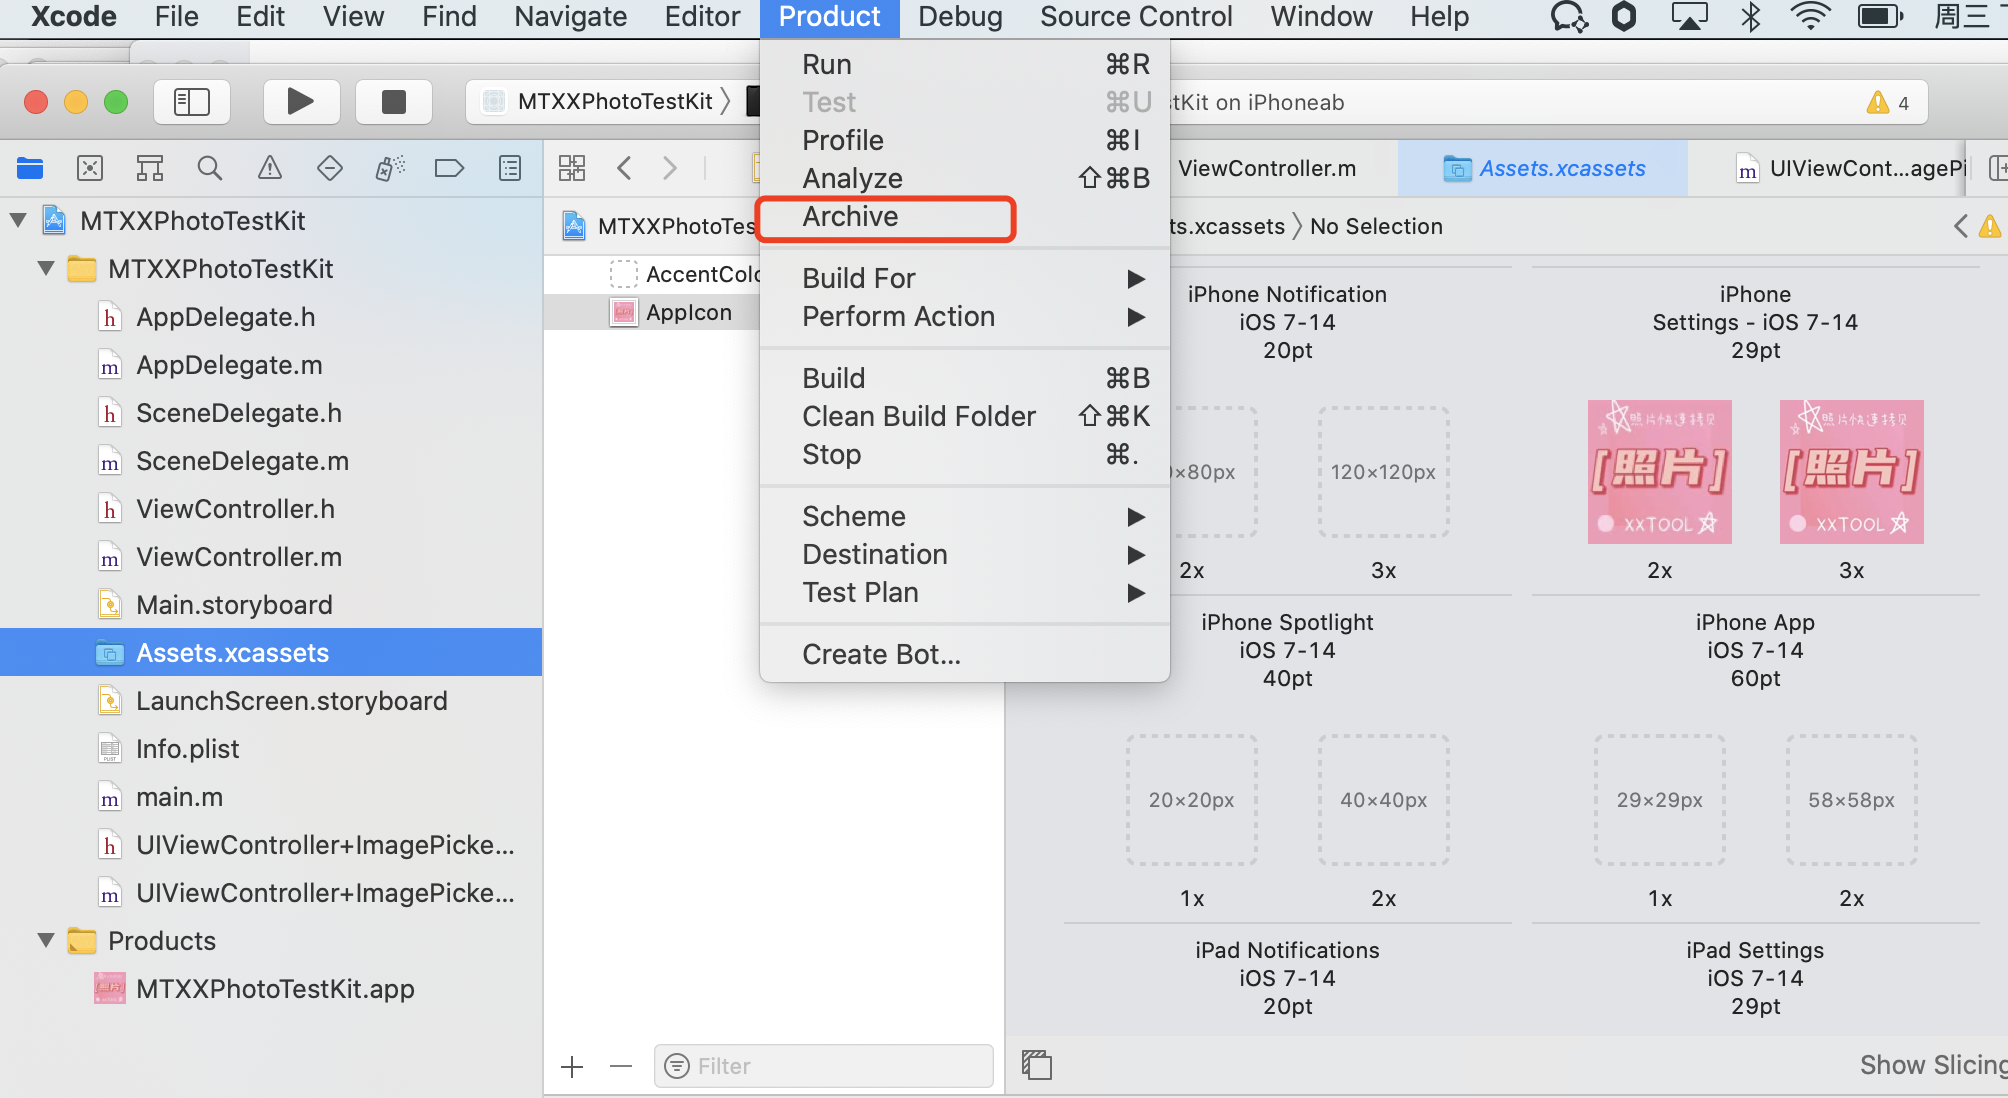This screenshot has width=2008, height=1098.
Task: Select the Symbol navigator
Action: (x=149, y=168)
